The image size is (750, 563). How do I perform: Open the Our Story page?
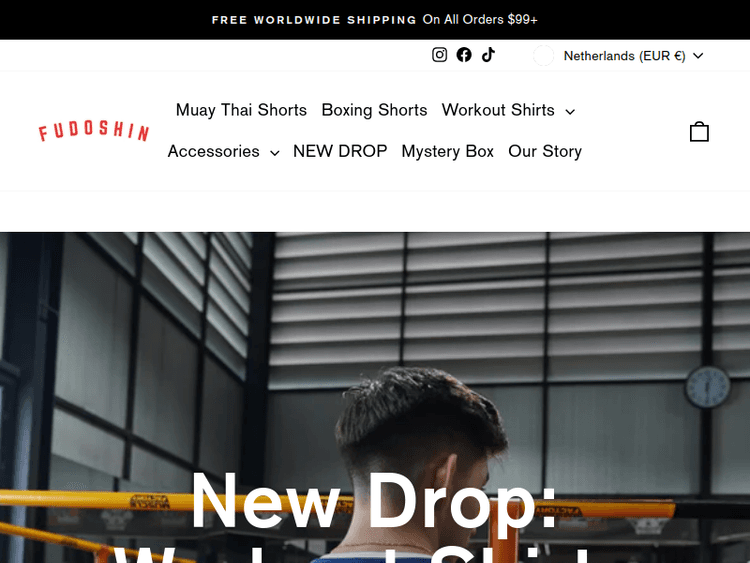coord(545,151)
